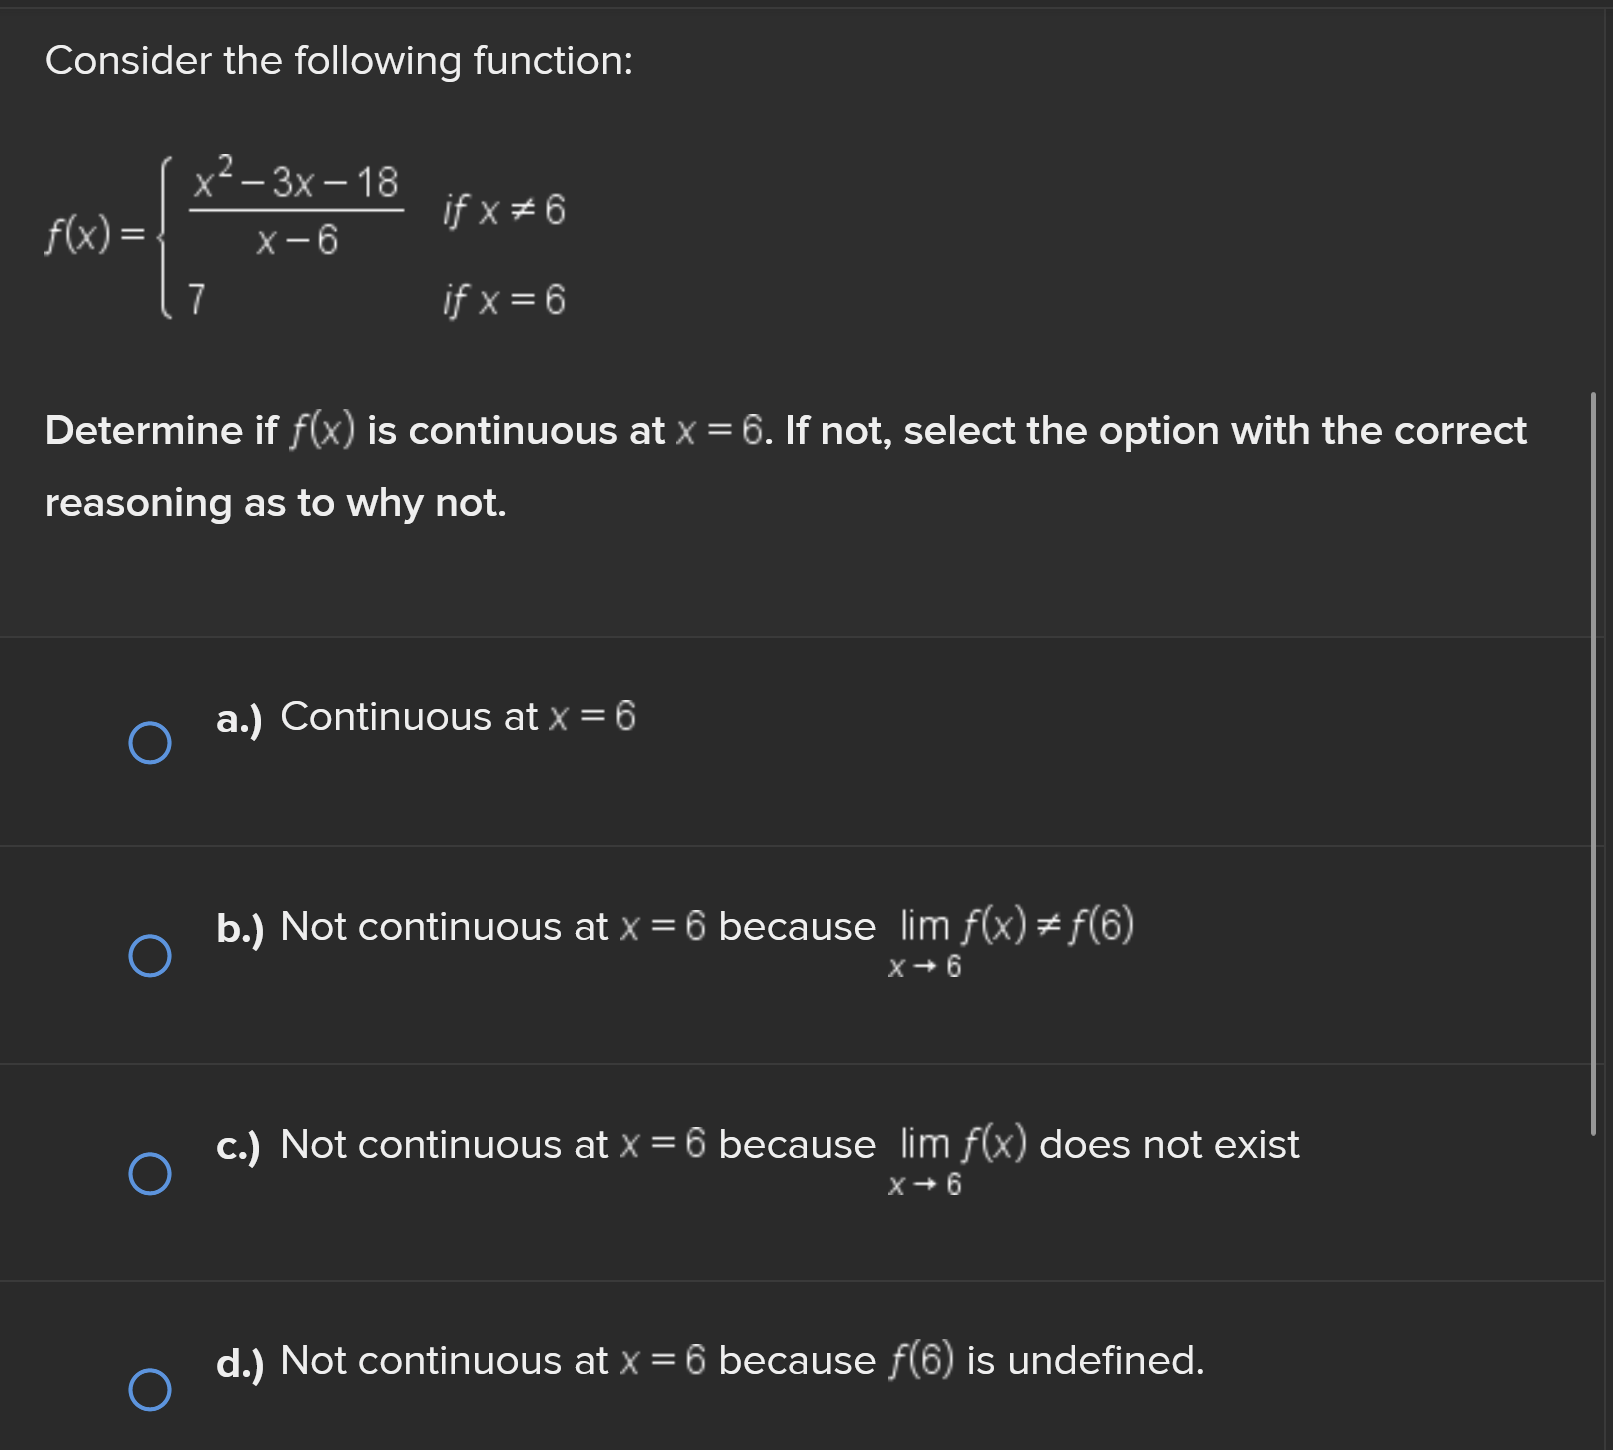Screen dimensions: 1613x1450
Task: Click 'is undefined.' text in option d
Action: 1085,1360
